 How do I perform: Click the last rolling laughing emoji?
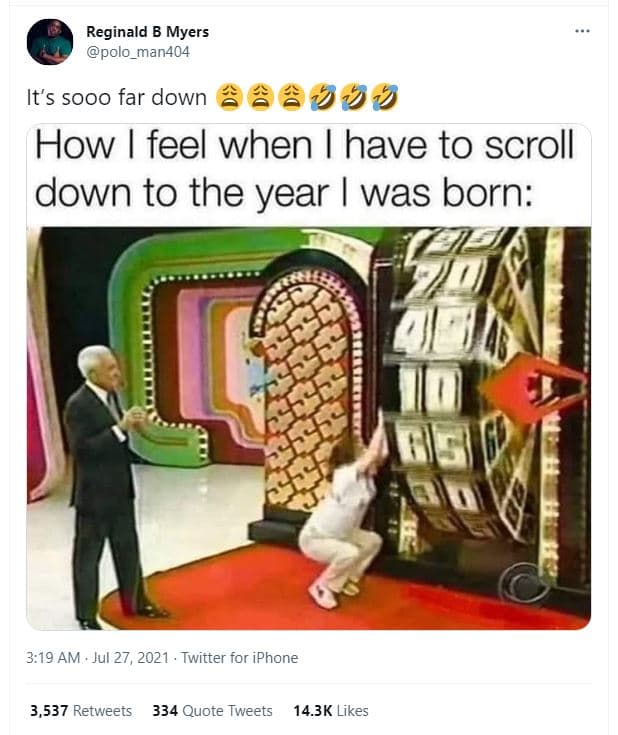(x=385, y=98)
